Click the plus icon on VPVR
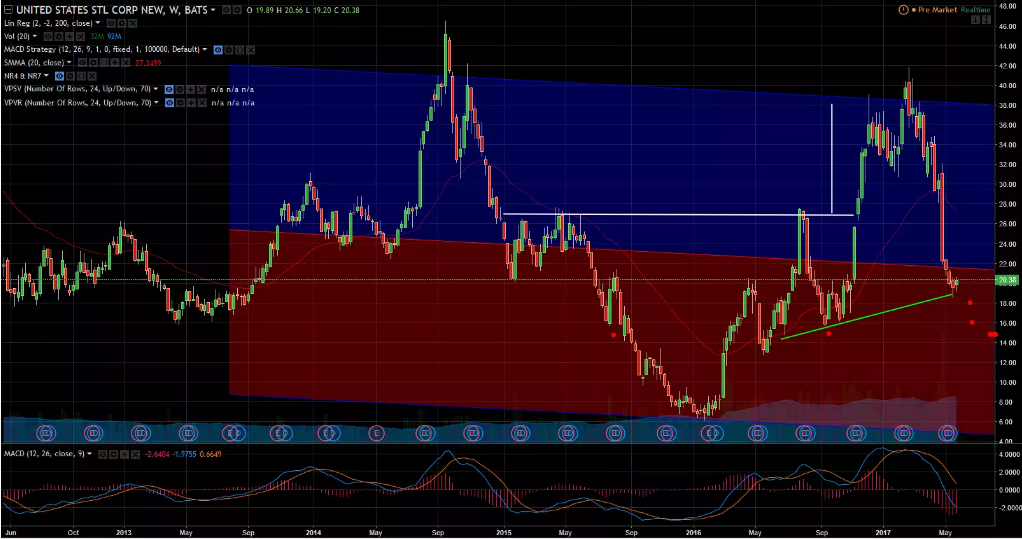The width and height of the screenshot is (1022, 539). pos(191,103)
